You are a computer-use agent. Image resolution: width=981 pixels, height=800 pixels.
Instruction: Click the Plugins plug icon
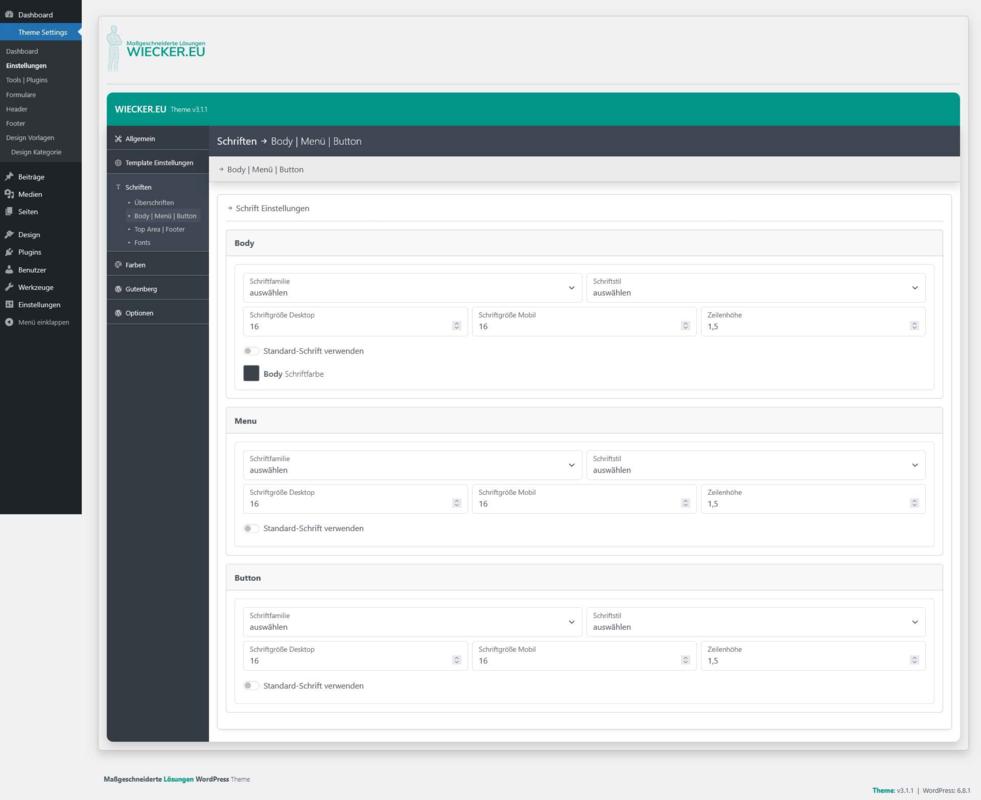click(9, 252)
